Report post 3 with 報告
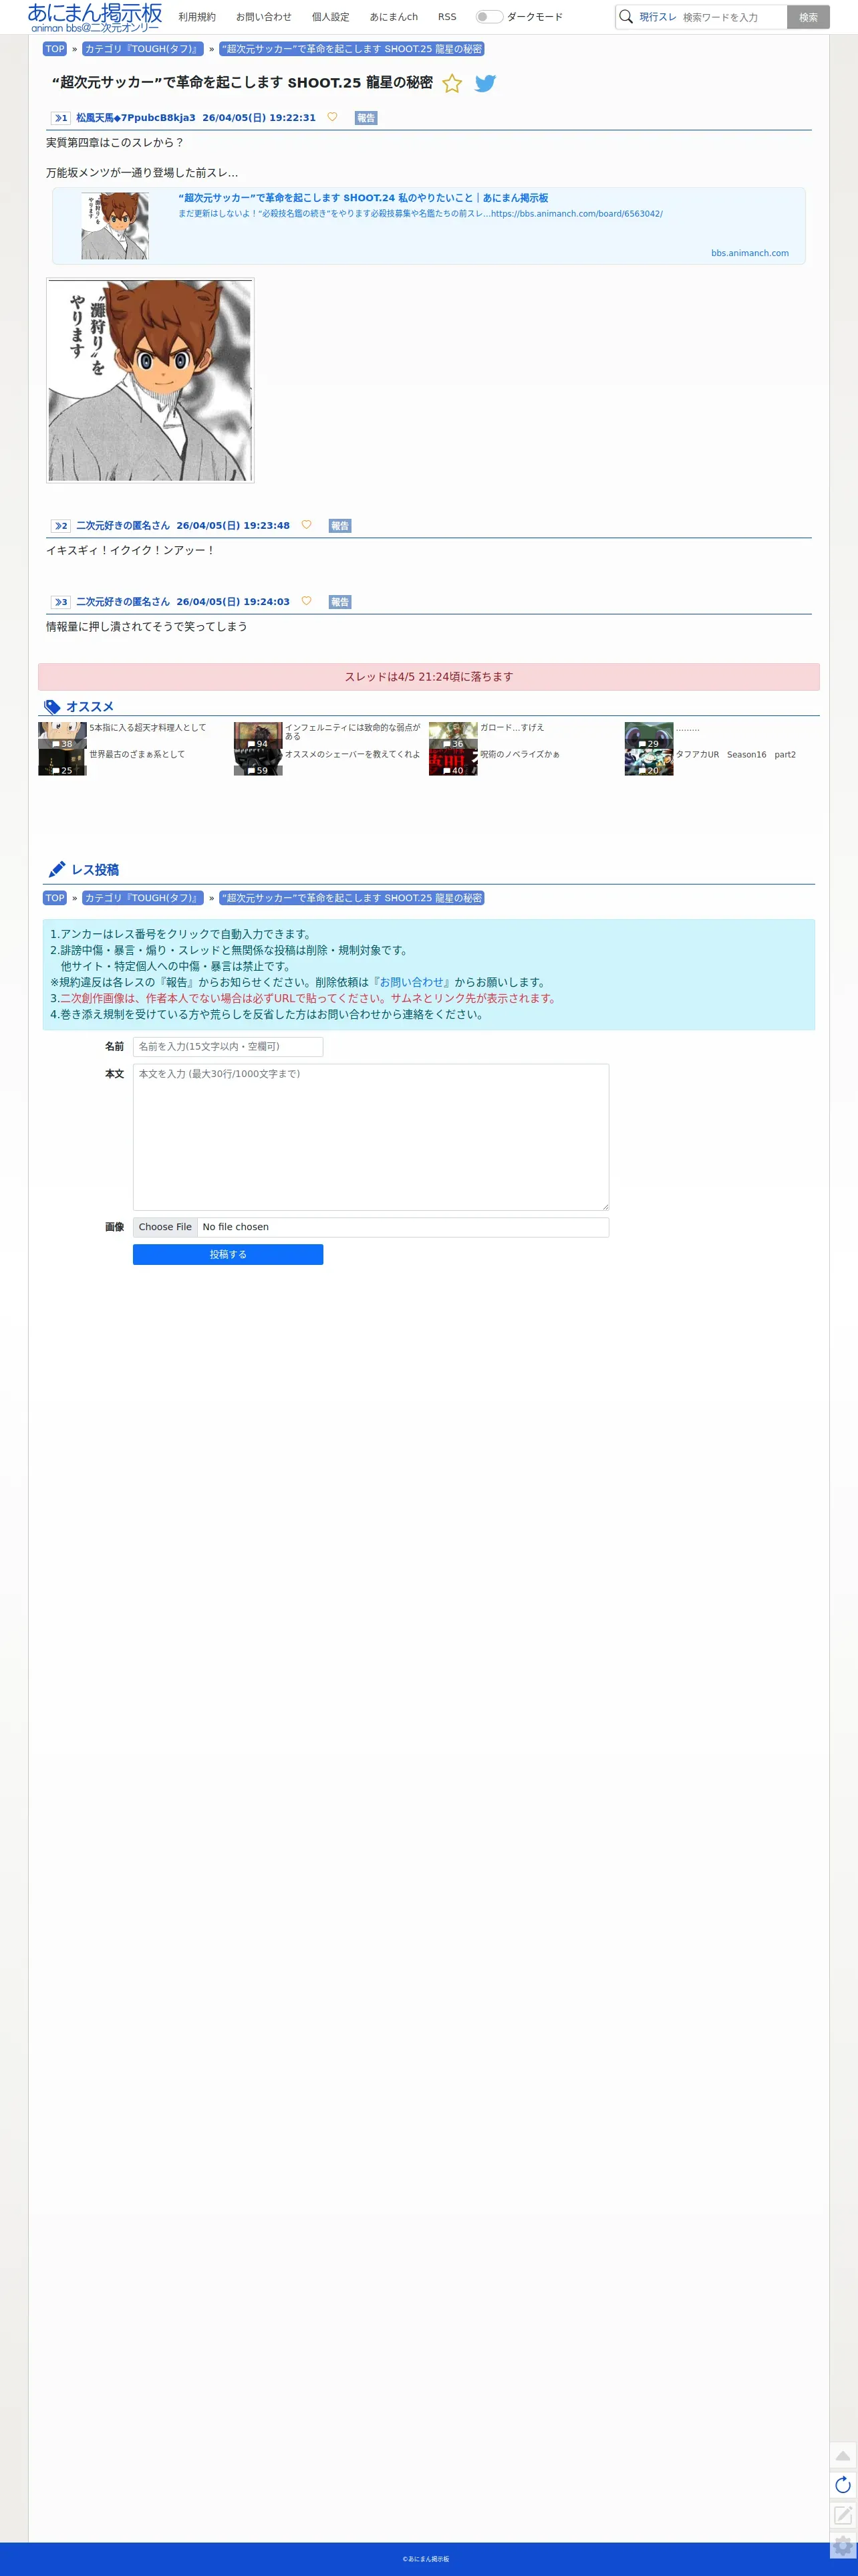The height and width of the screenshot is (2576, 858). pyautogui.click(x=340, y=602)
